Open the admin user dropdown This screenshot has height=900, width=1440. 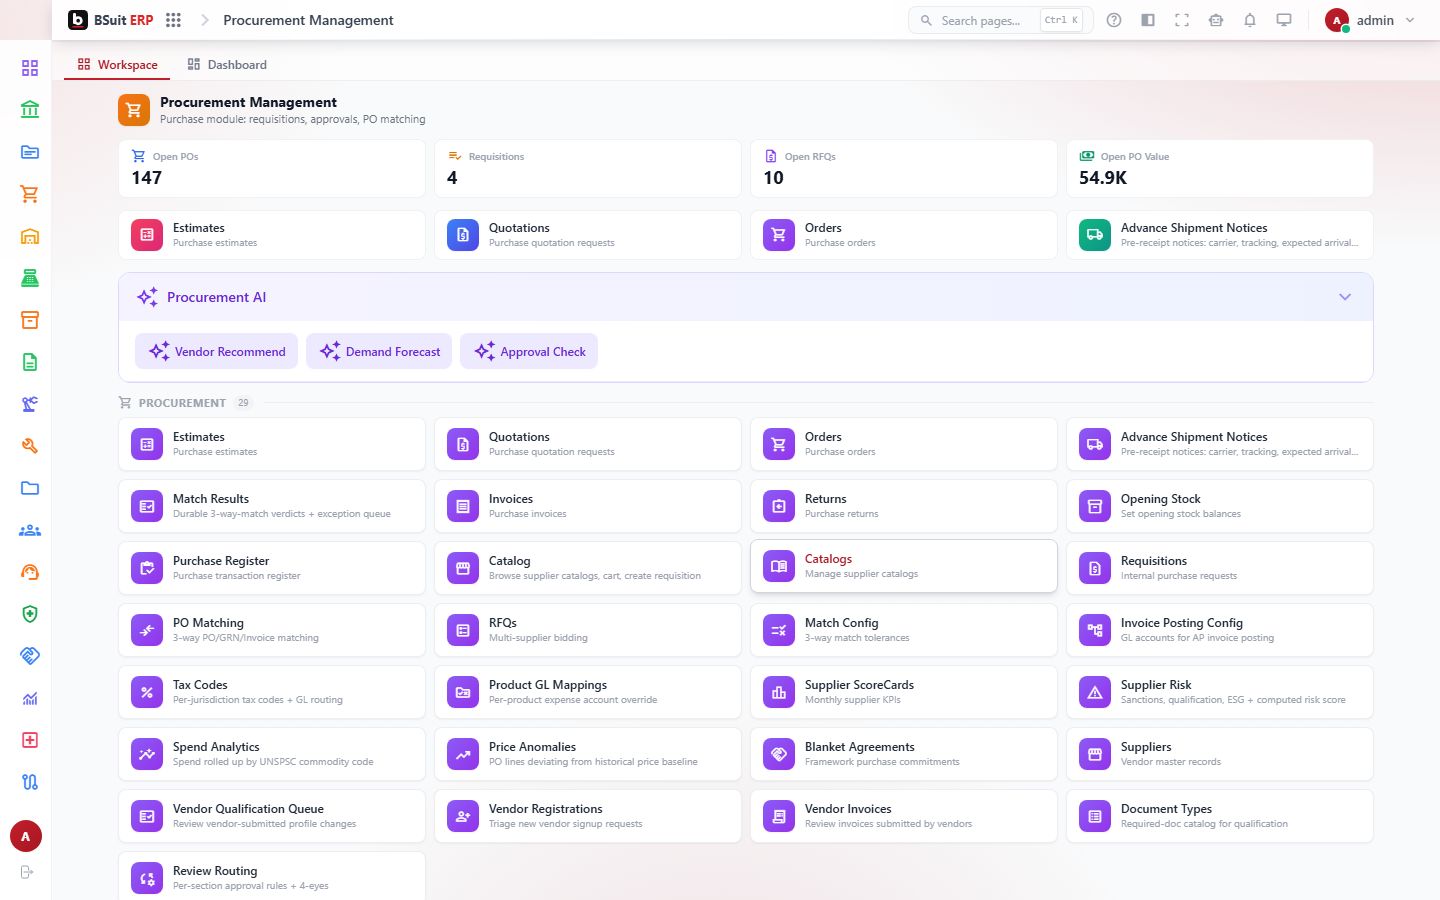click(1370, 20)
